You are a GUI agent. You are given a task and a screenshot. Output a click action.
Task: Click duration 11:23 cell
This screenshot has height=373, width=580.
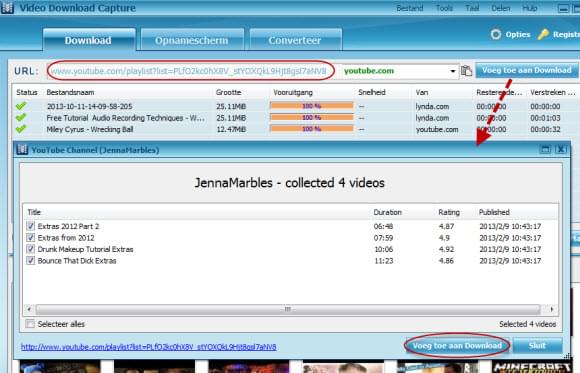384,261
